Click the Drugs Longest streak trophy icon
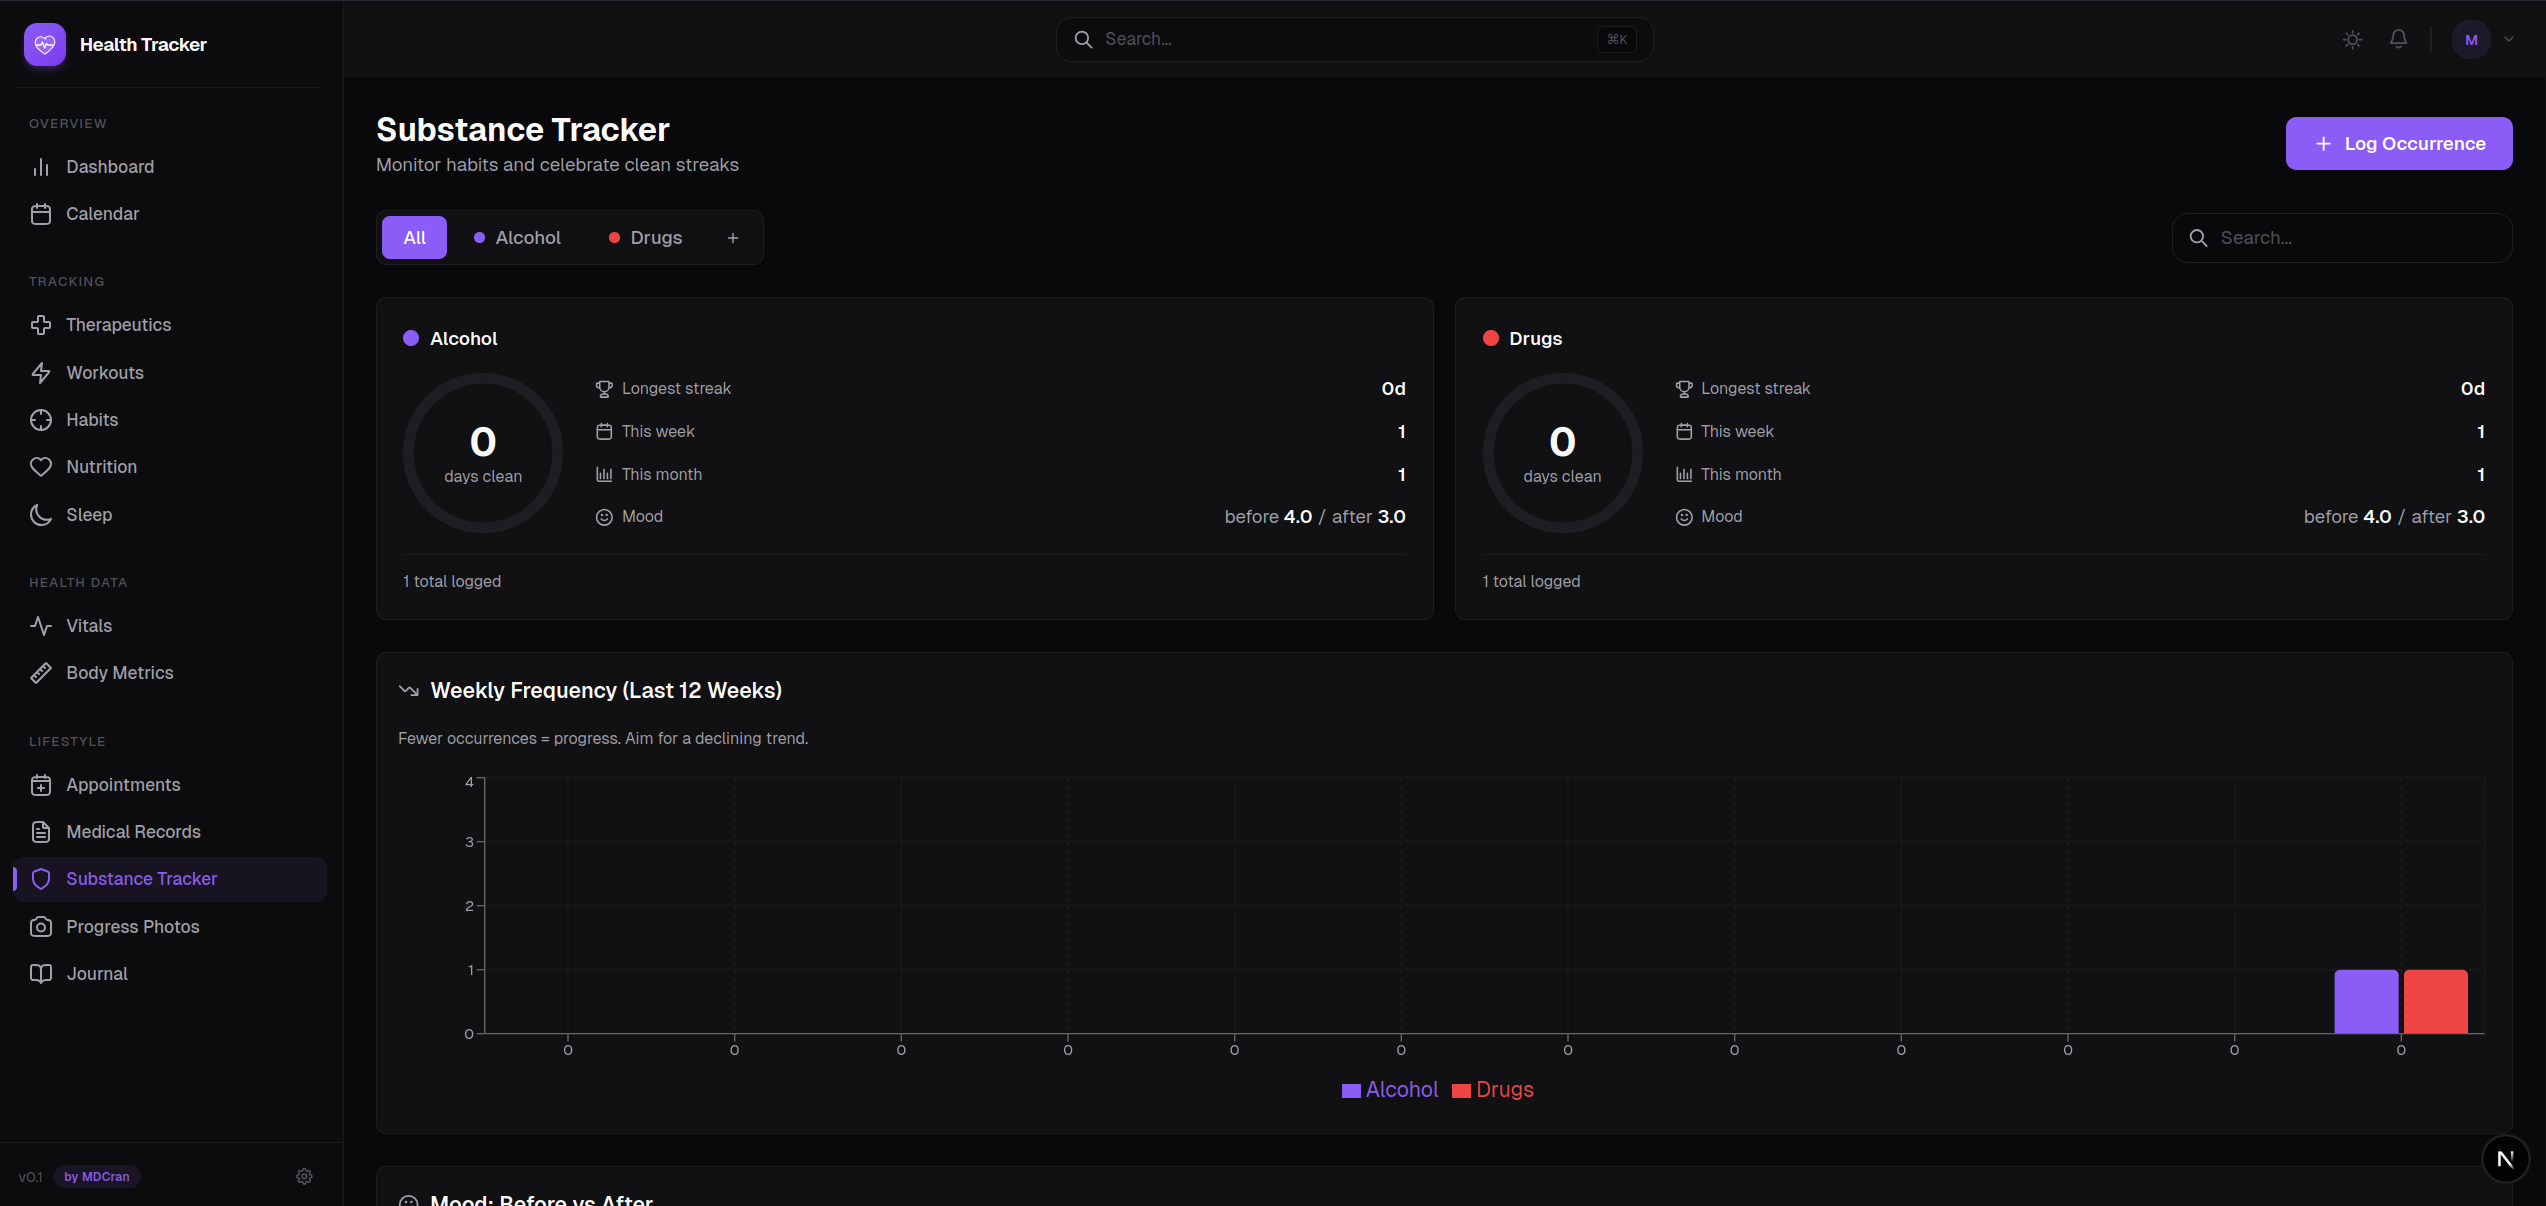 point(1684,389)
